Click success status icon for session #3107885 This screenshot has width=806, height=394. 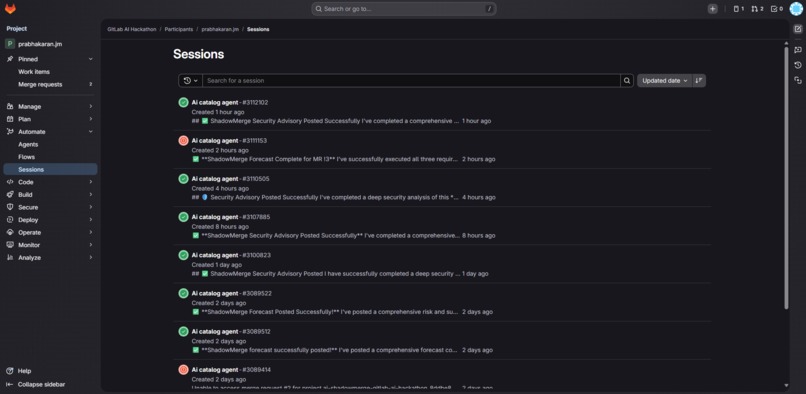(x=184, y=217)
